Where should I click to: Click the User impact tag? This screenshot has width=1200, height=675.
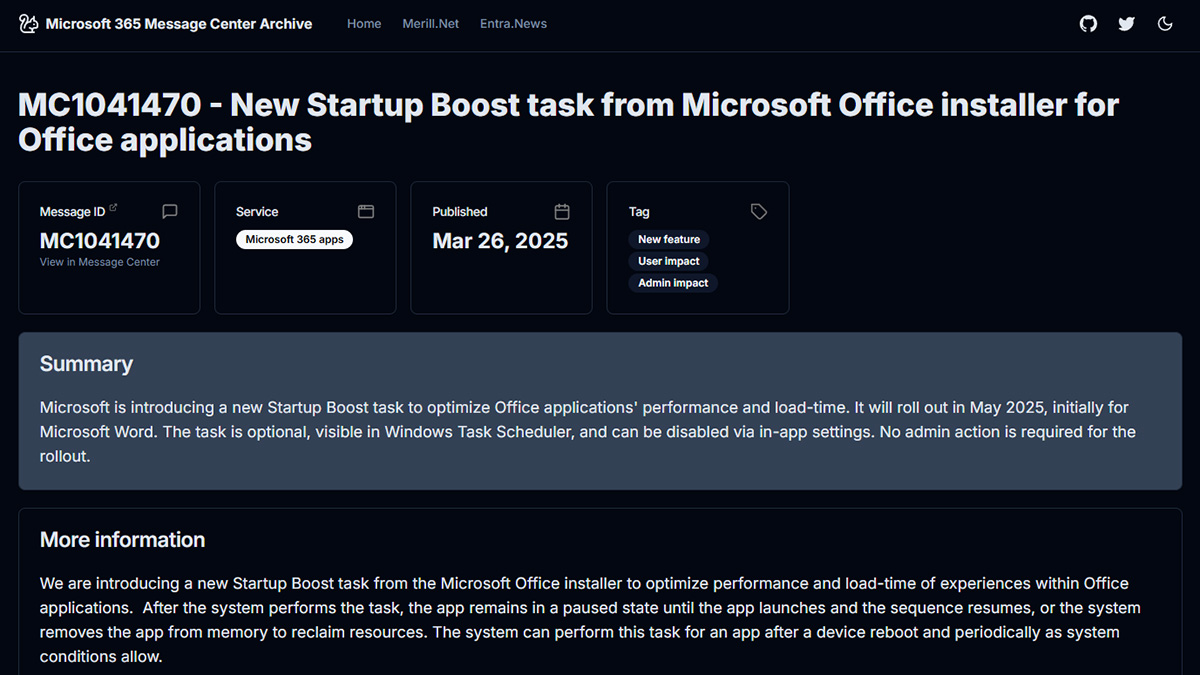click(x=669, y=262)
